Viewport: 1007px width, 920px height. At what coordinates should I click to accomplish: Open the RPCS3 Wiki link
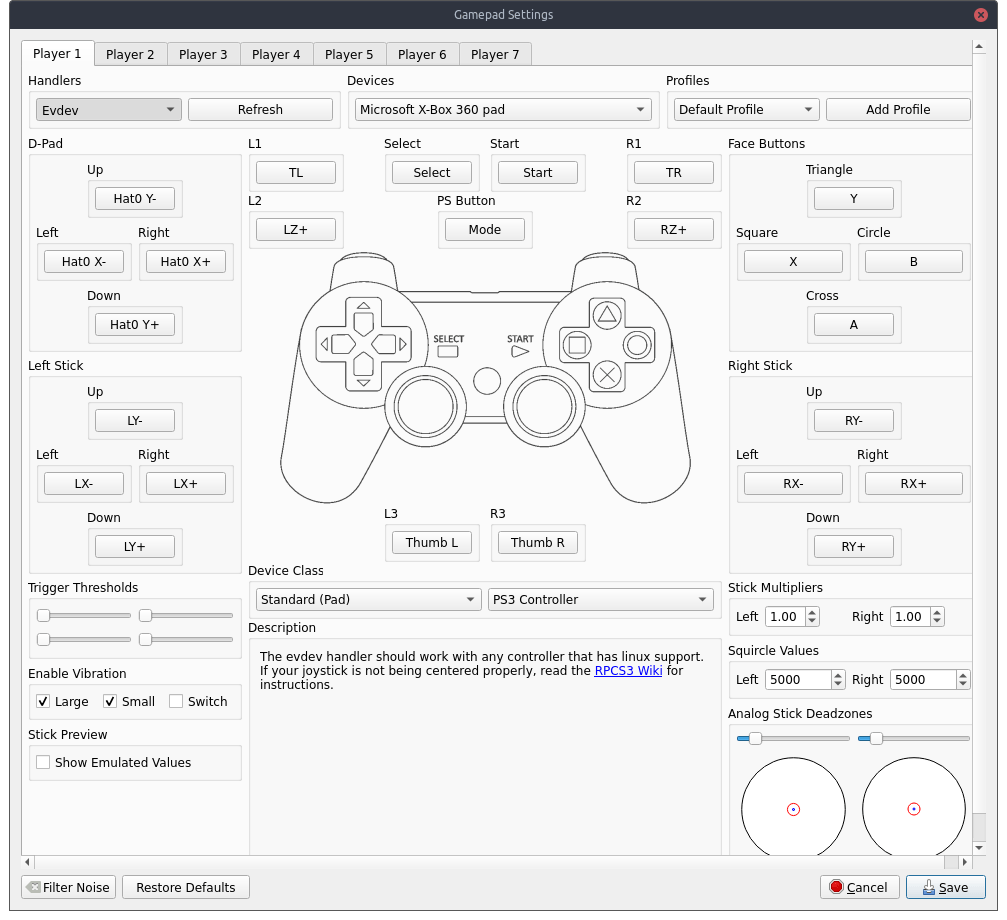628,671
